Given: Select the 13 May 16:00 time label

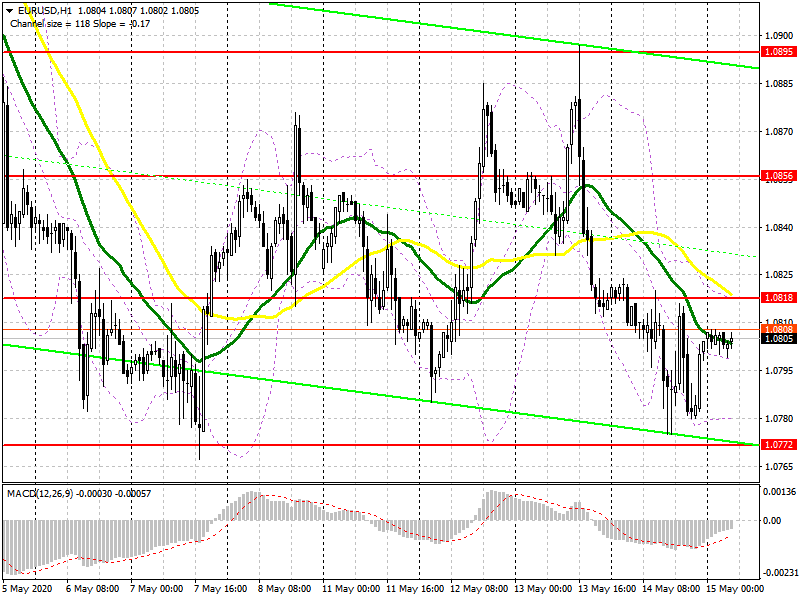Looking at the screenshot, I should coord(607,589).
